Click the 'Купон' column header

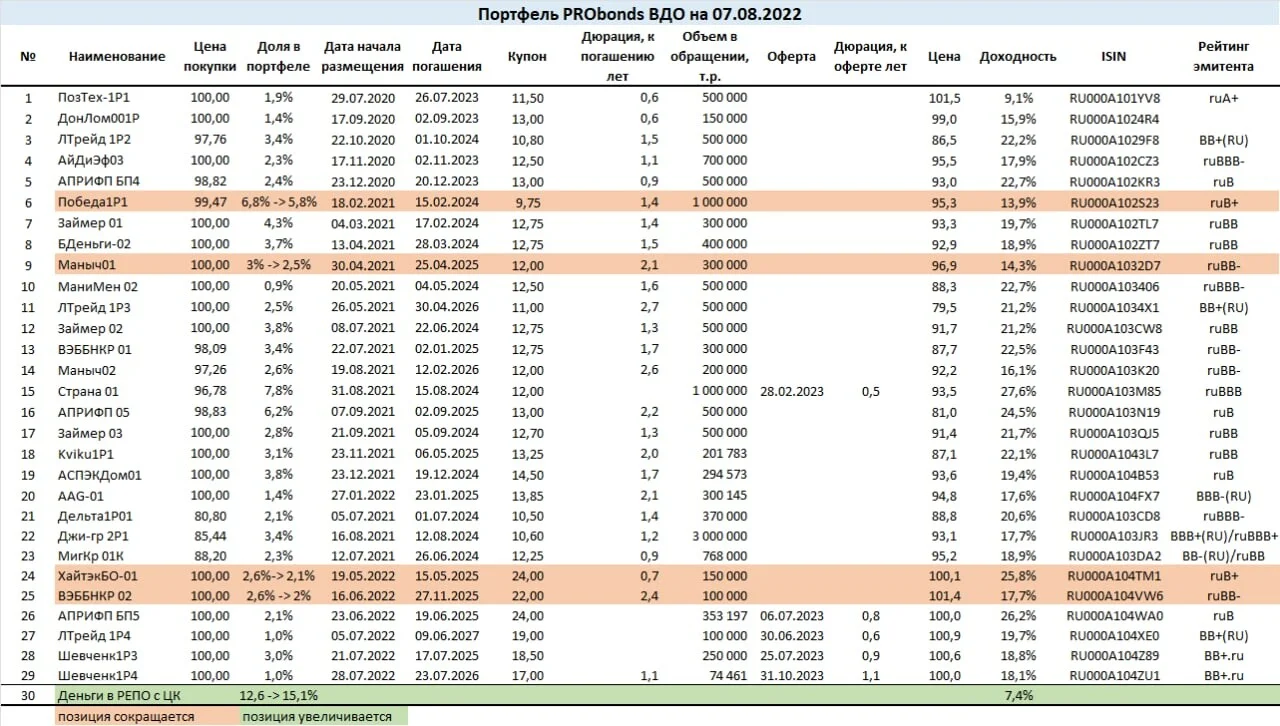(527, 57)
